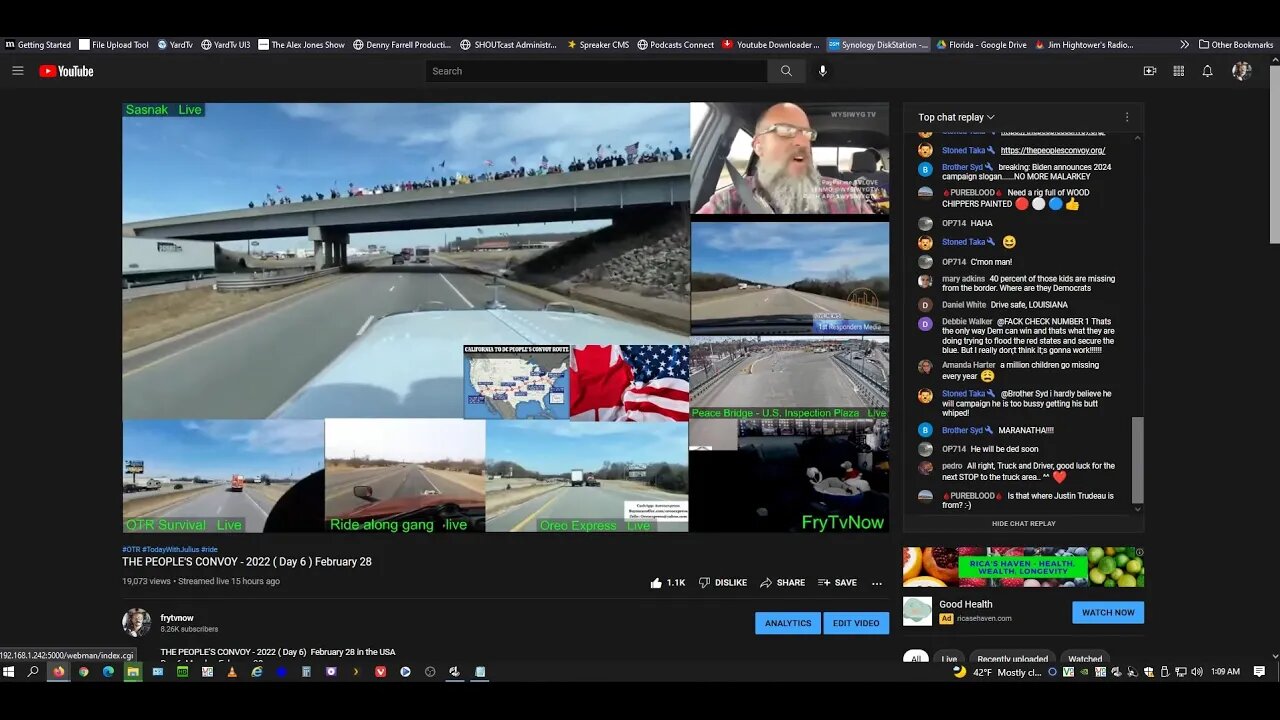Click WATCH NOW on the ad
The height and width of the screenshot is (720, 1280).
(x=1108, y=612)
